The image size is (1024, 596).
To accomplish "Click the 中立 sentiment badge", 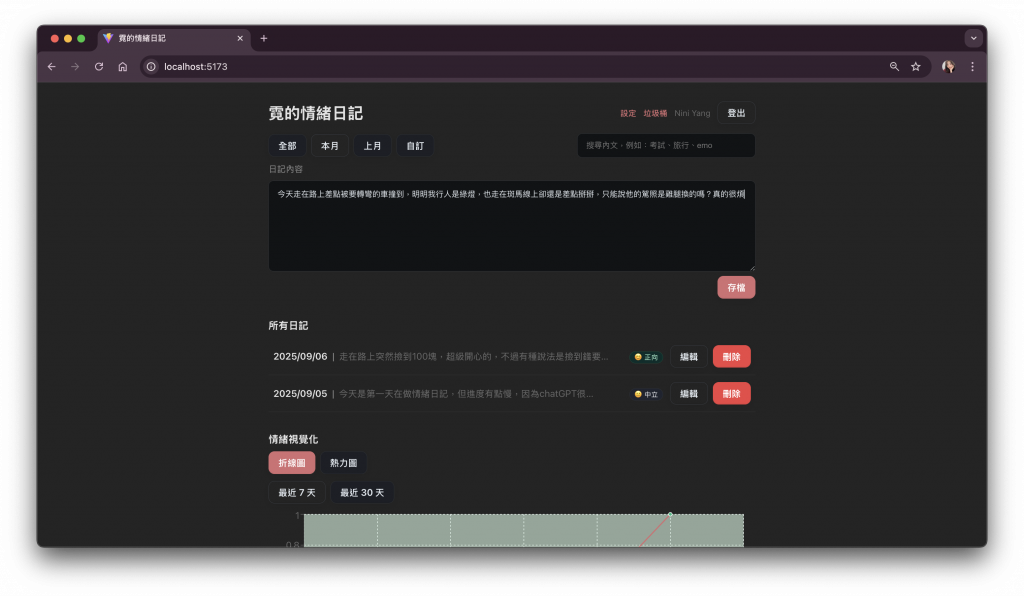I will pyautogui.click(x=647, y=394).
